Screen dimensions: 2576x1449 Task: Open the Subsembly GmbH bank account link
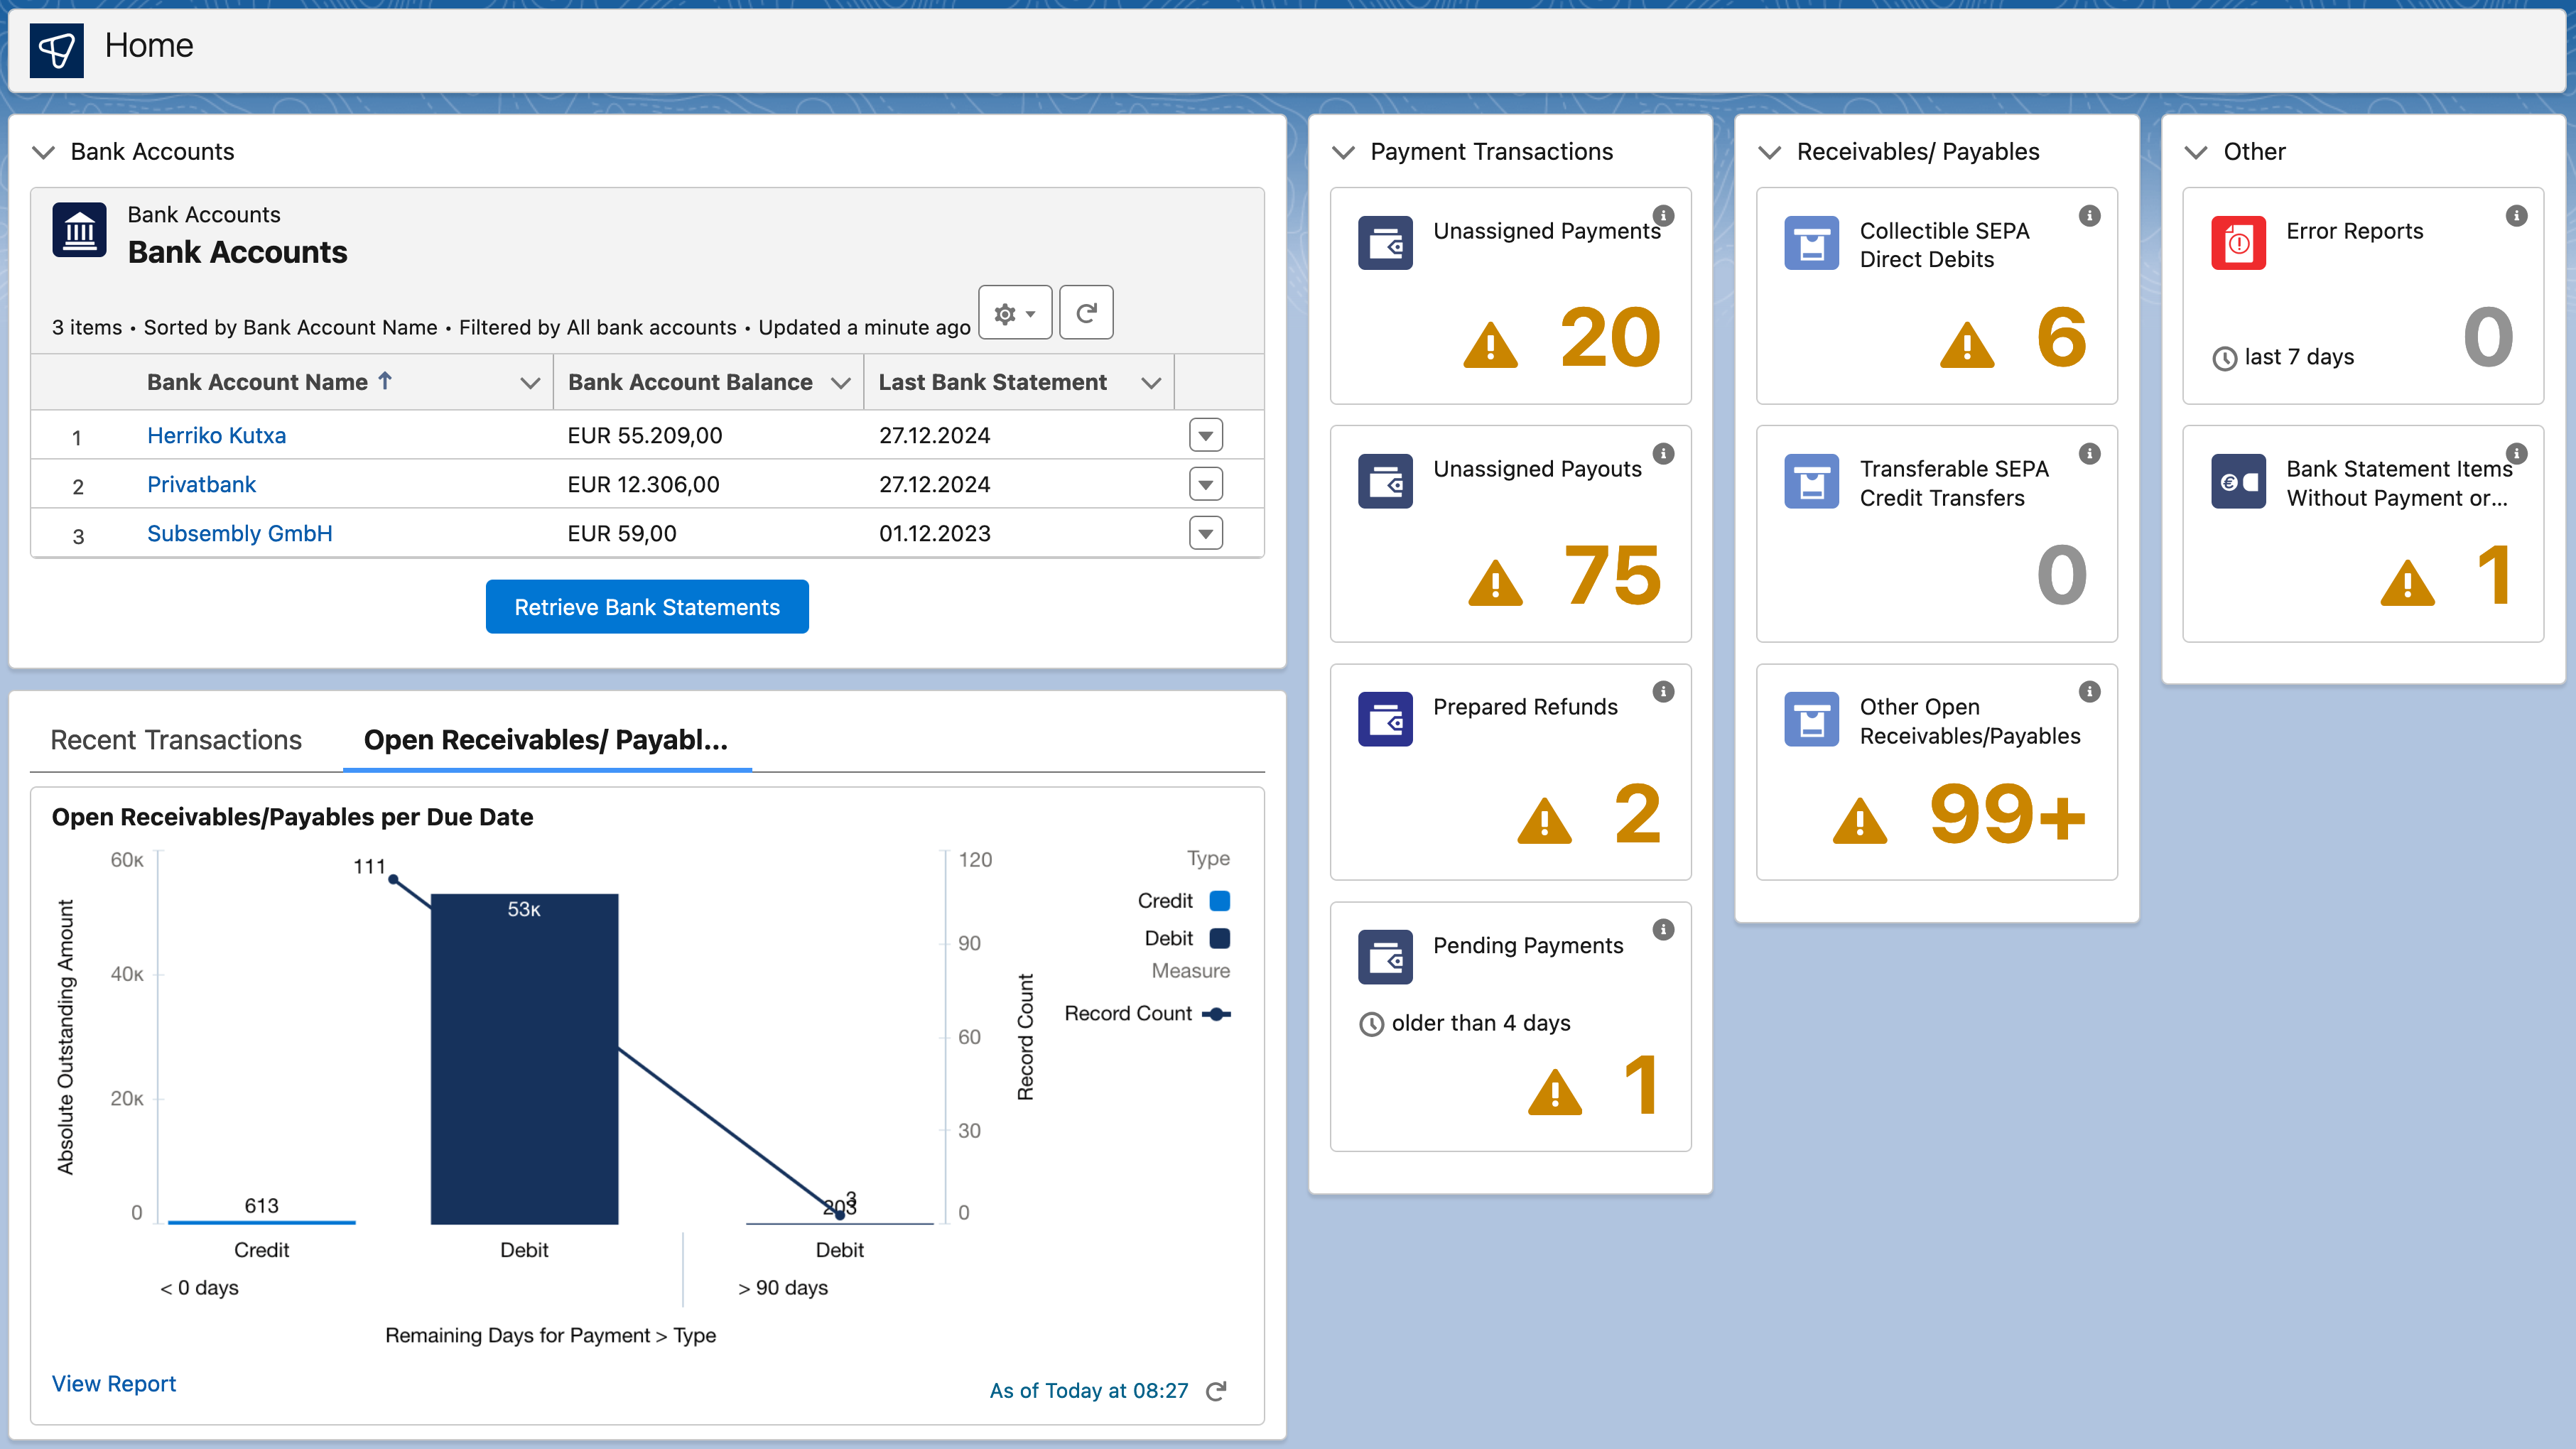tap(239, 534)
